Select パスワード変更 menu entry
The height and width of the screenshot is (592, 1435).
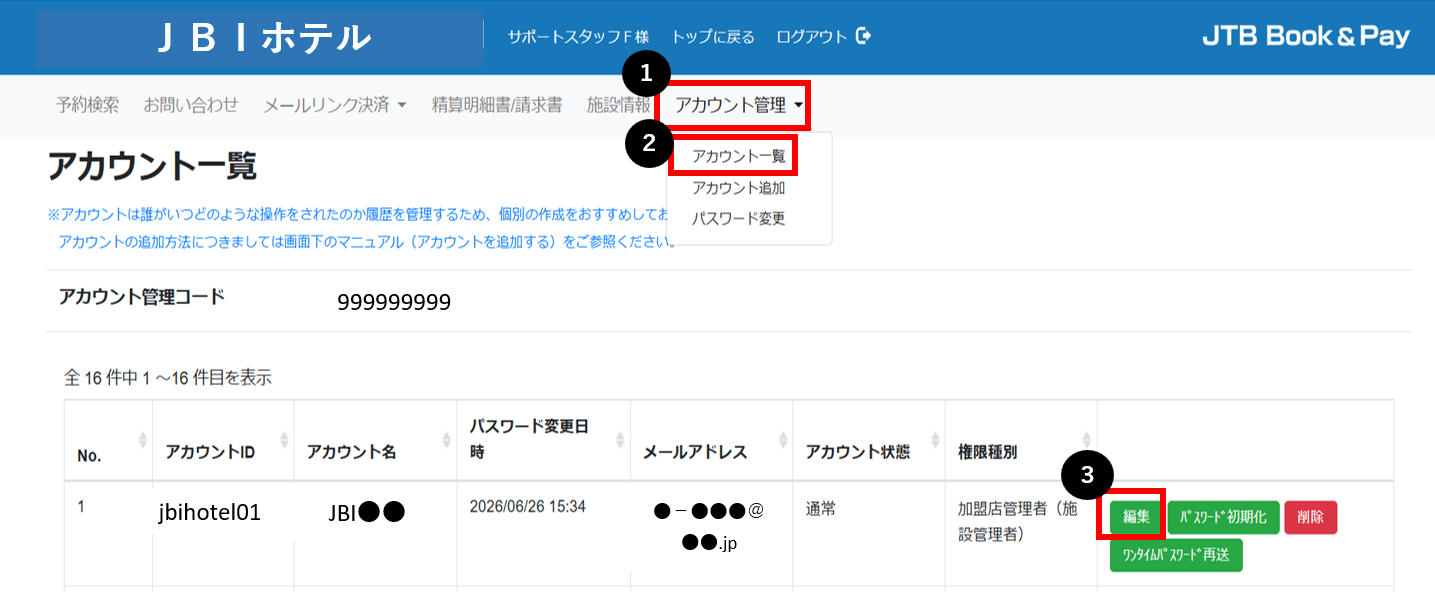[x=738, y=218]
